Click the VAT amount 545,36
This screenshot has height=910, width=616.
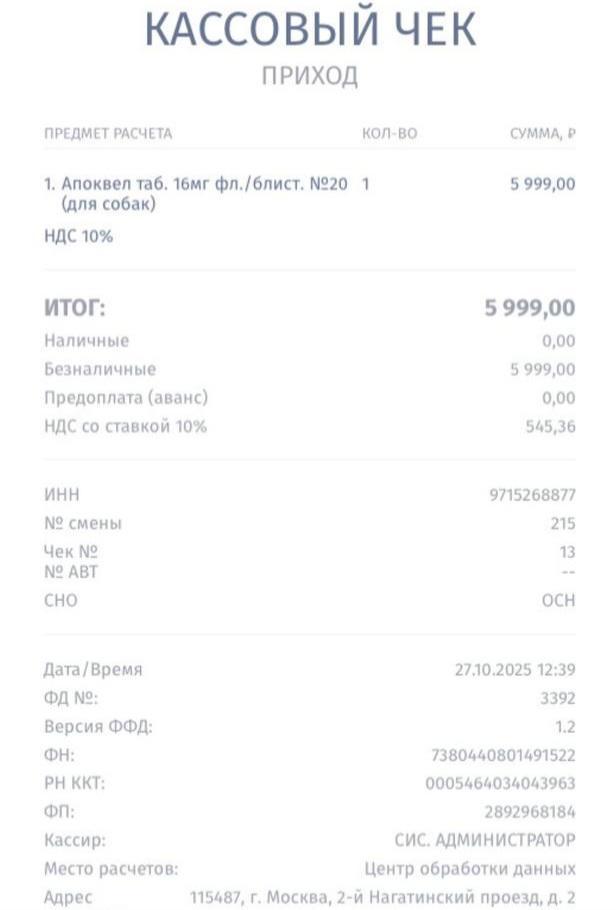(x=550, y=427)
